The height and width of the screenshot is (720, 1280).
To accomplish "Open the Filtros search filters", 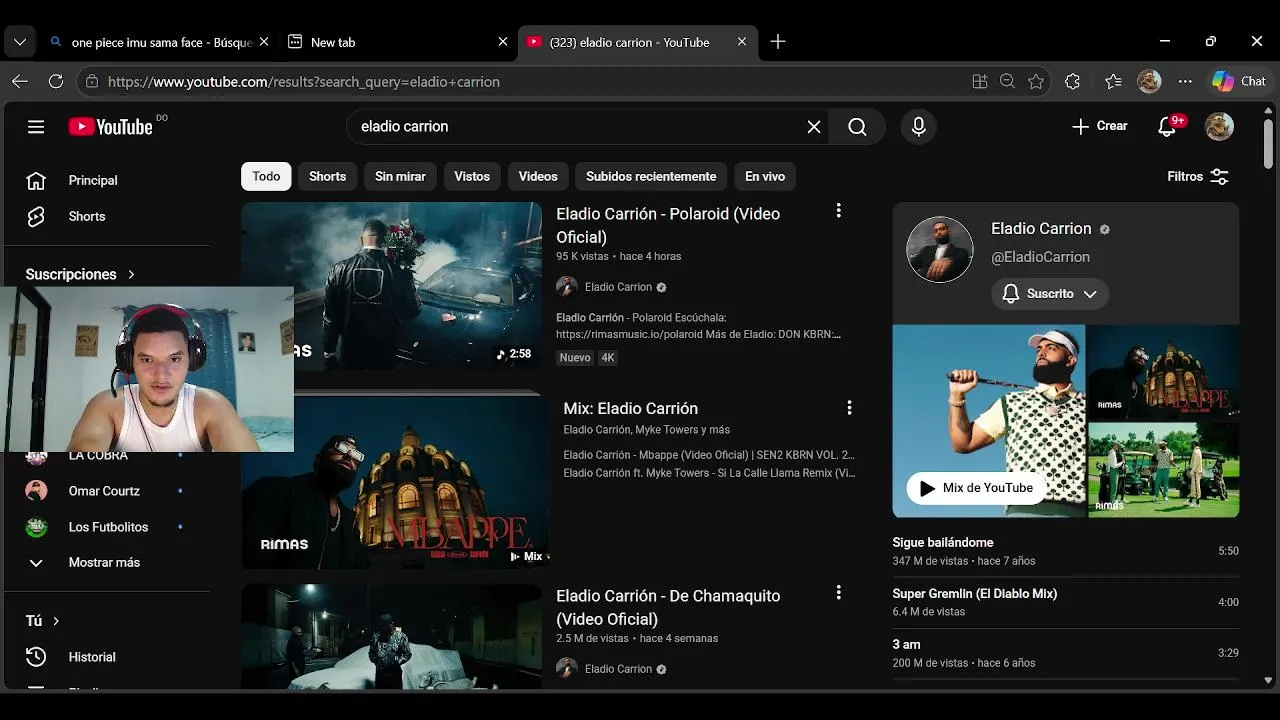I will pos(1197,176).
